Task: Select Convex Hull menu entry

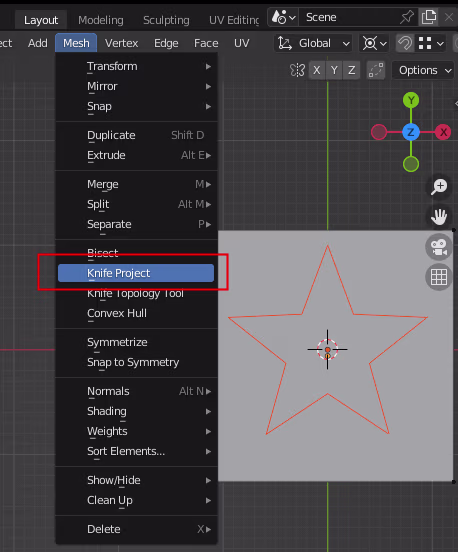Action: click(x=136, y=313)
